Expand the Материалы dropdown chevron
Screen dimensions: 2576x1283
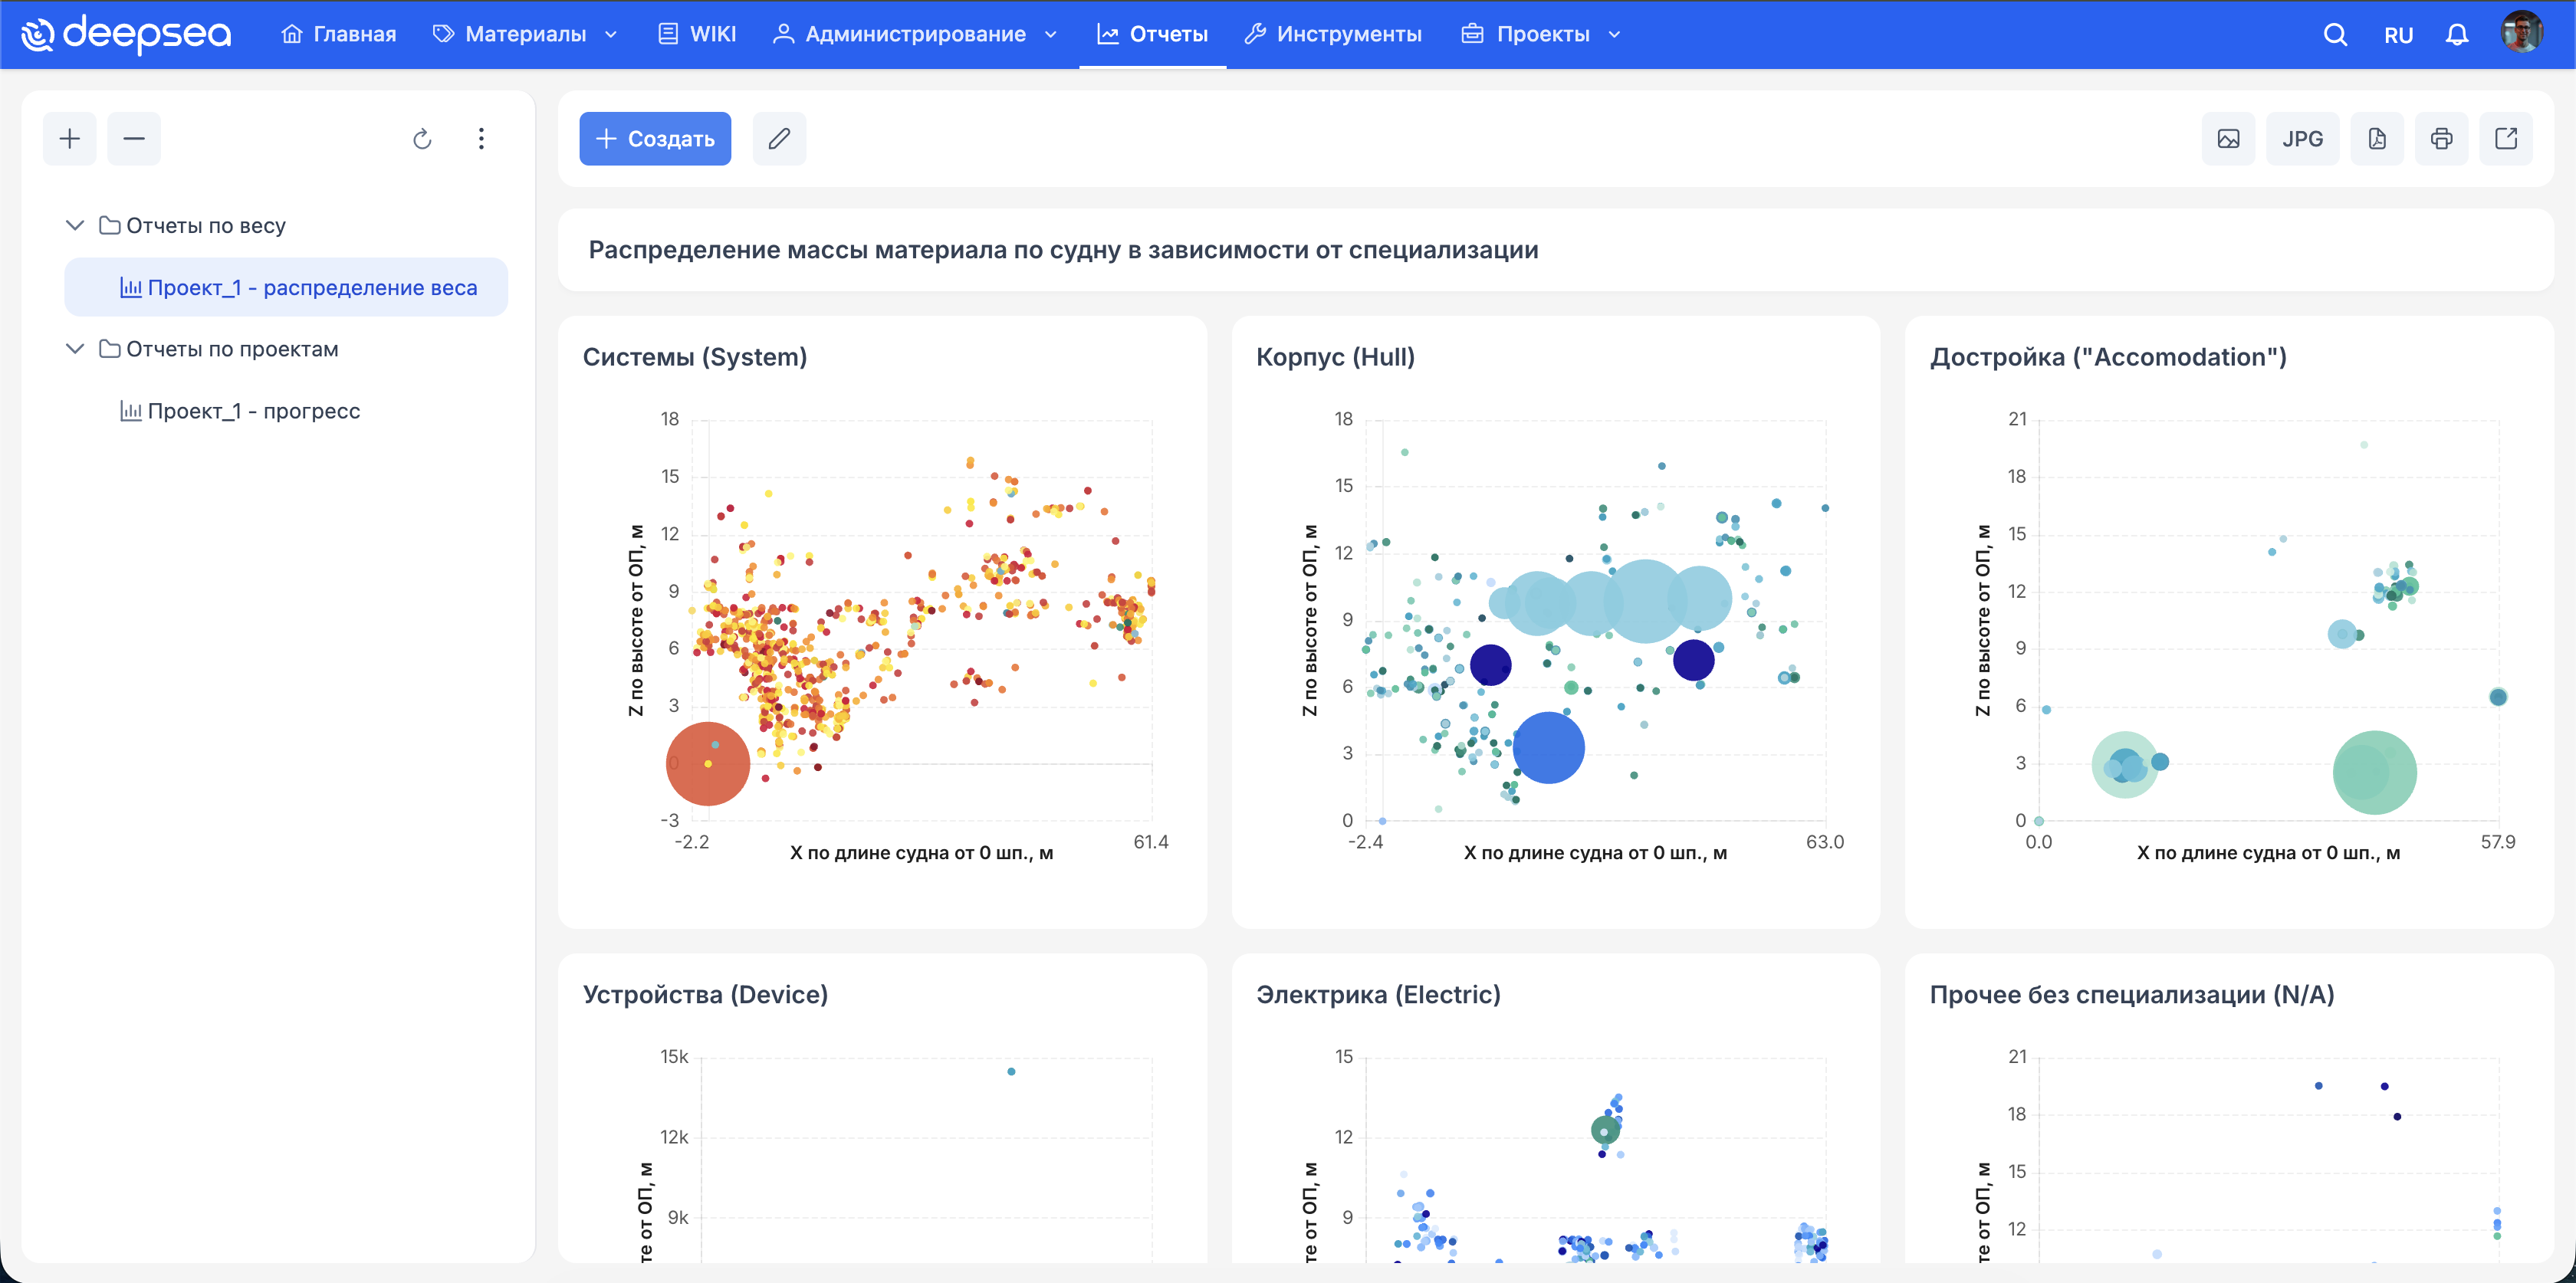point(611,34)
